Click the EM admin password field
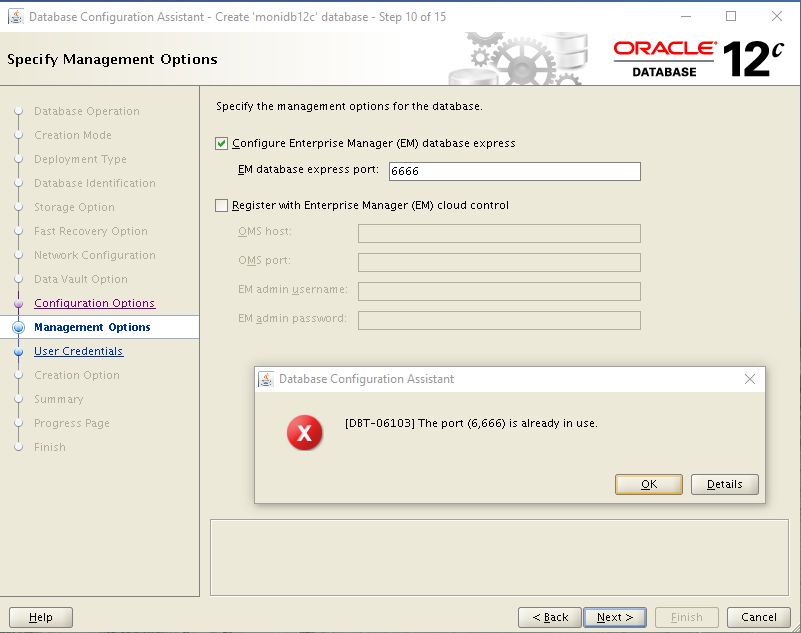Screen dimensions: 801x633 point(499,321)
